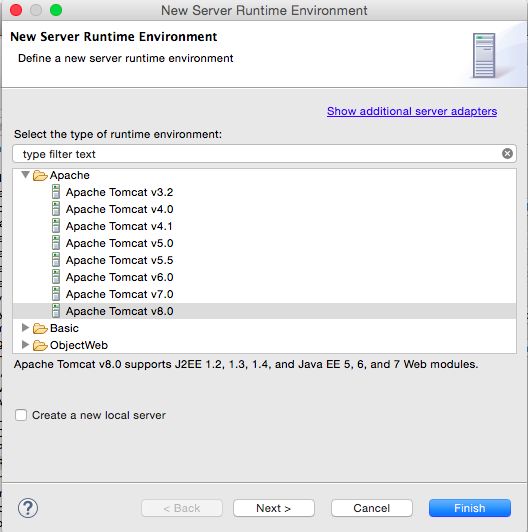The width and height of the screenshot is (528, 532).
Task: Click the Apache Tomcat v7.0 server icon
Action: (56, 293)
